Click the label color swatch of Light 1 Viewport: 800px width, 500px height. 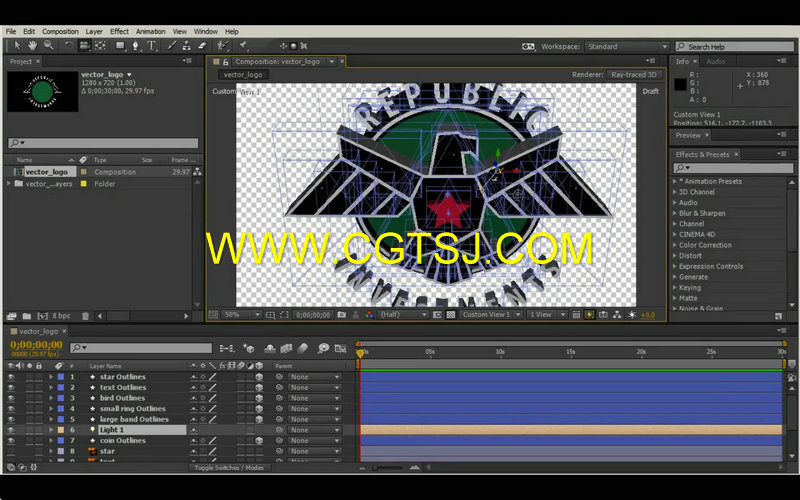(x=61, y=430)
